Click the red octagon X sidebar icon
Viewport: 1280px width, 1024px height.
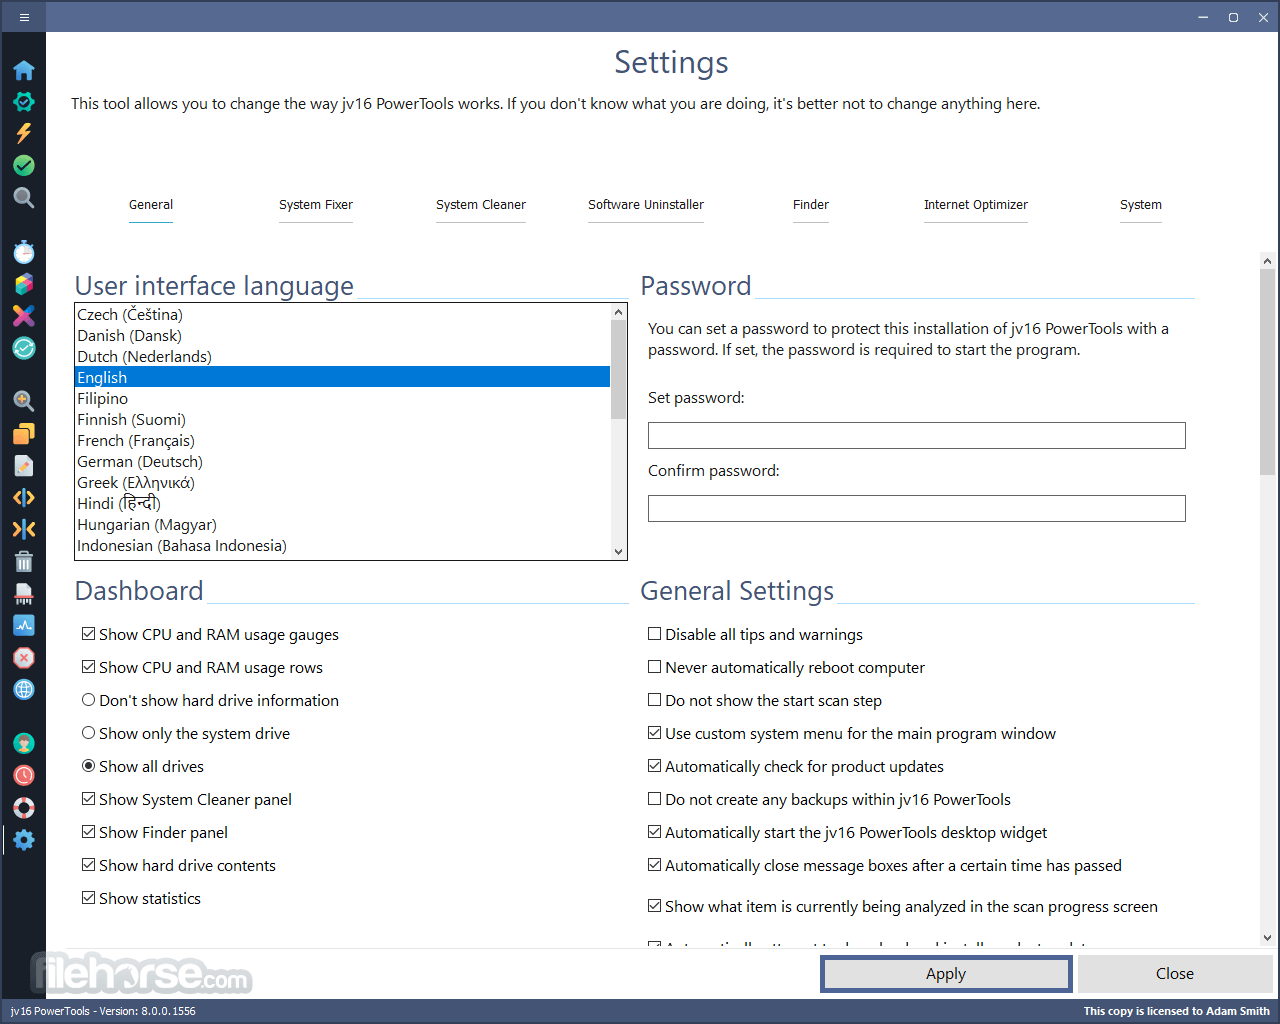click(x=24, y=657)
